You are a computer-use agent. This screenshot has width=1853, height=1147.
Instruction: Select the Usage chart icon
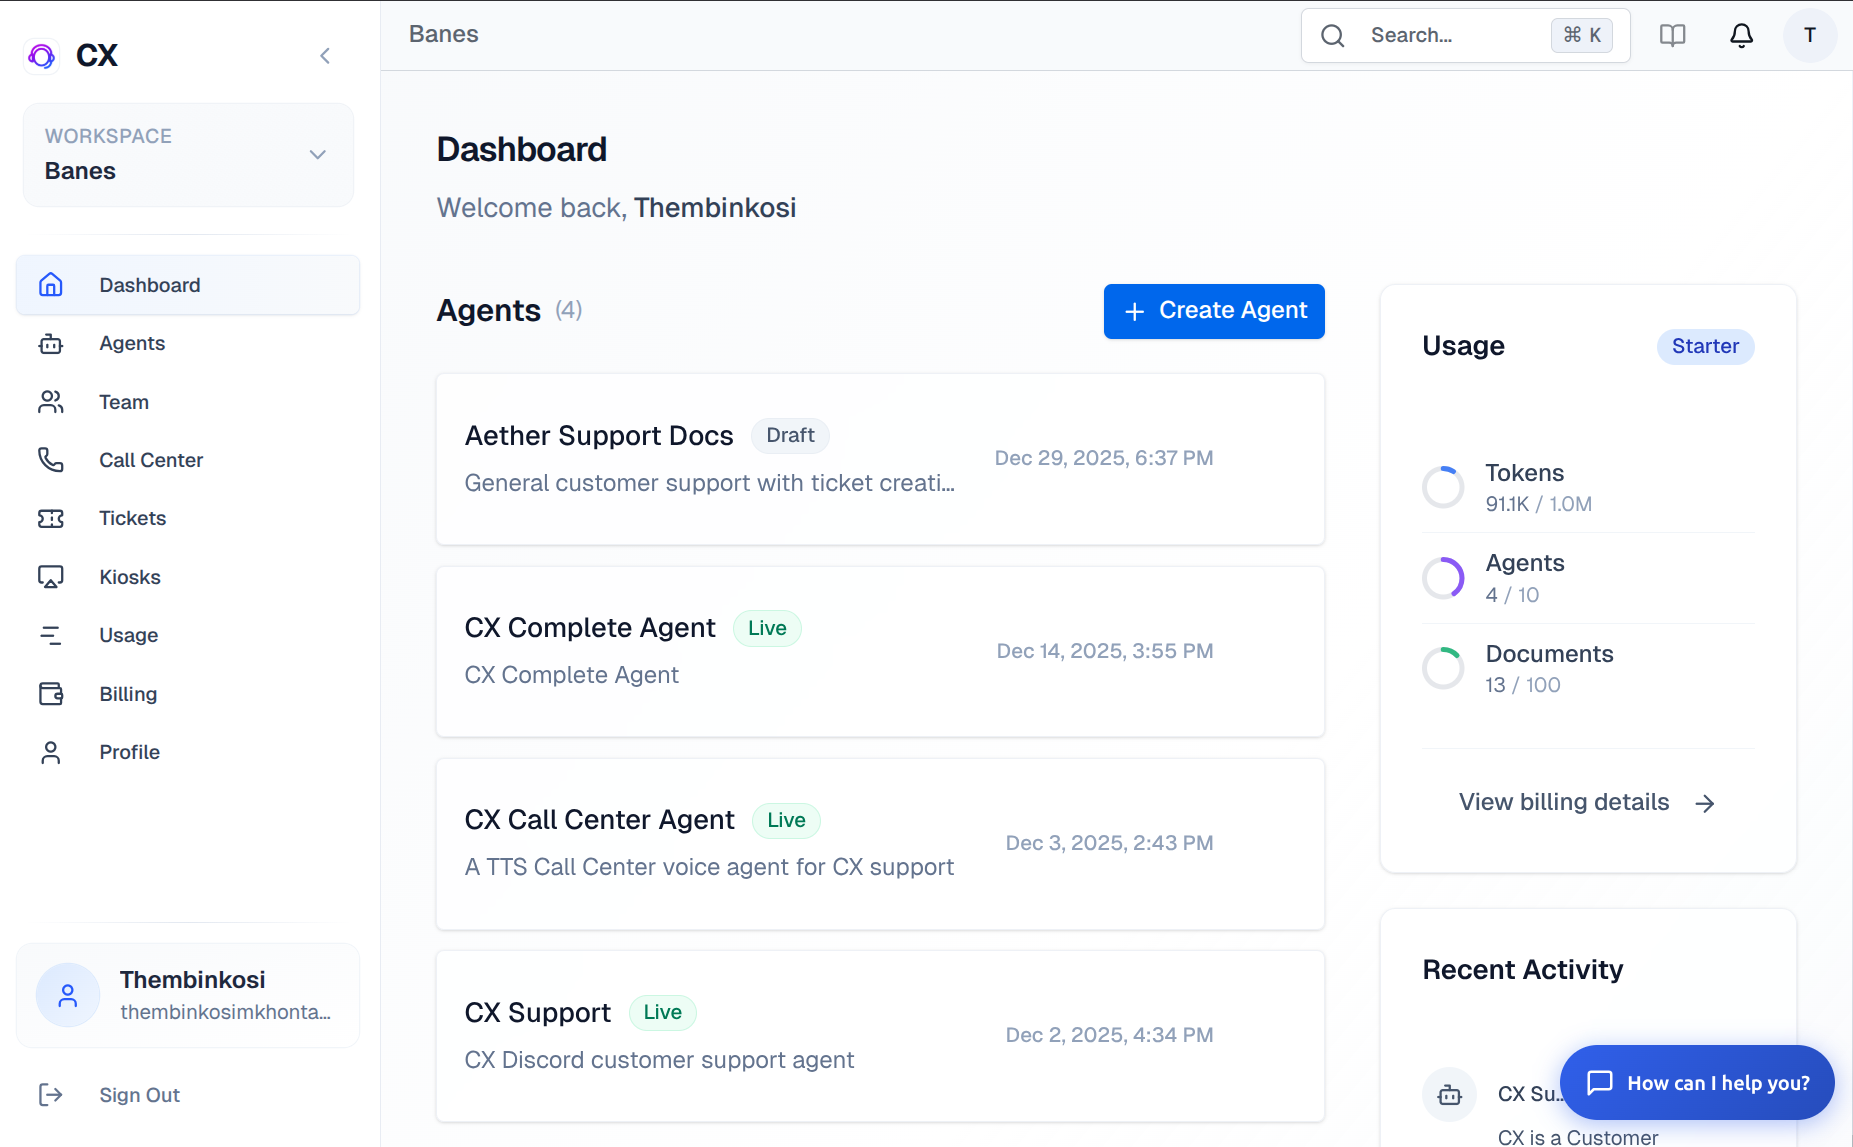(x=51, y=635)
